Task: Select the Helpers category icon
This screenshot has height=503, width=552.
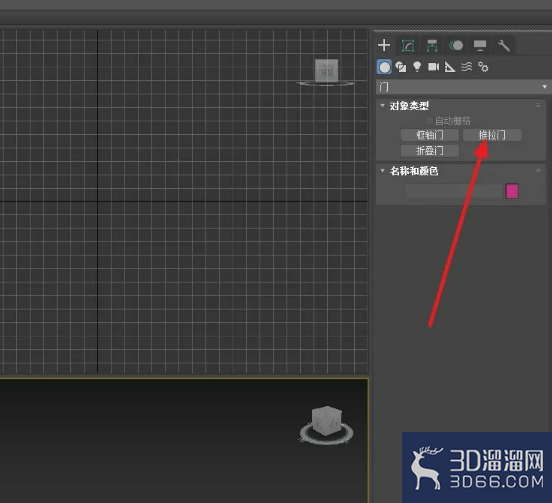Action: [x=450, y=67]
